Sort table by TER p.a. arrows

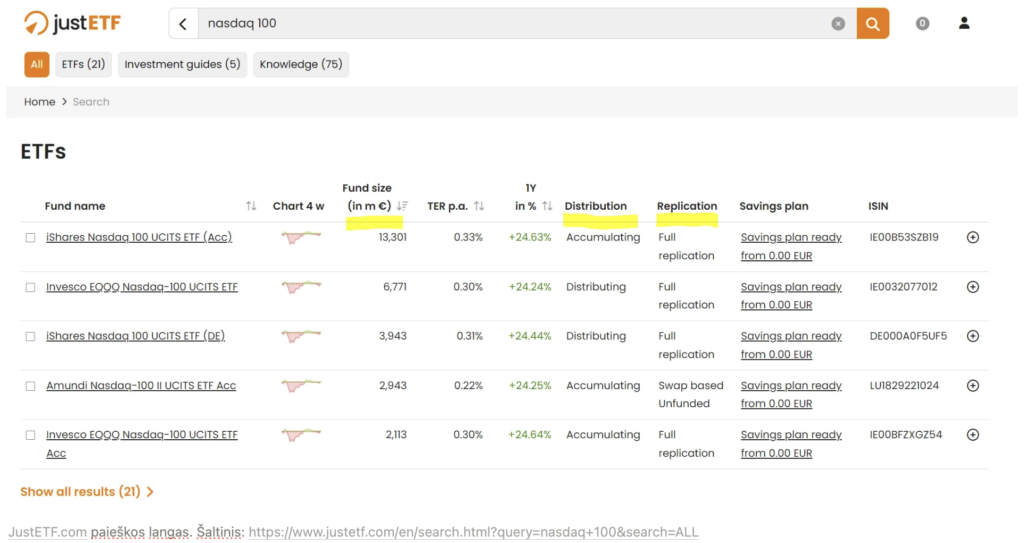[x=479, y=206]
